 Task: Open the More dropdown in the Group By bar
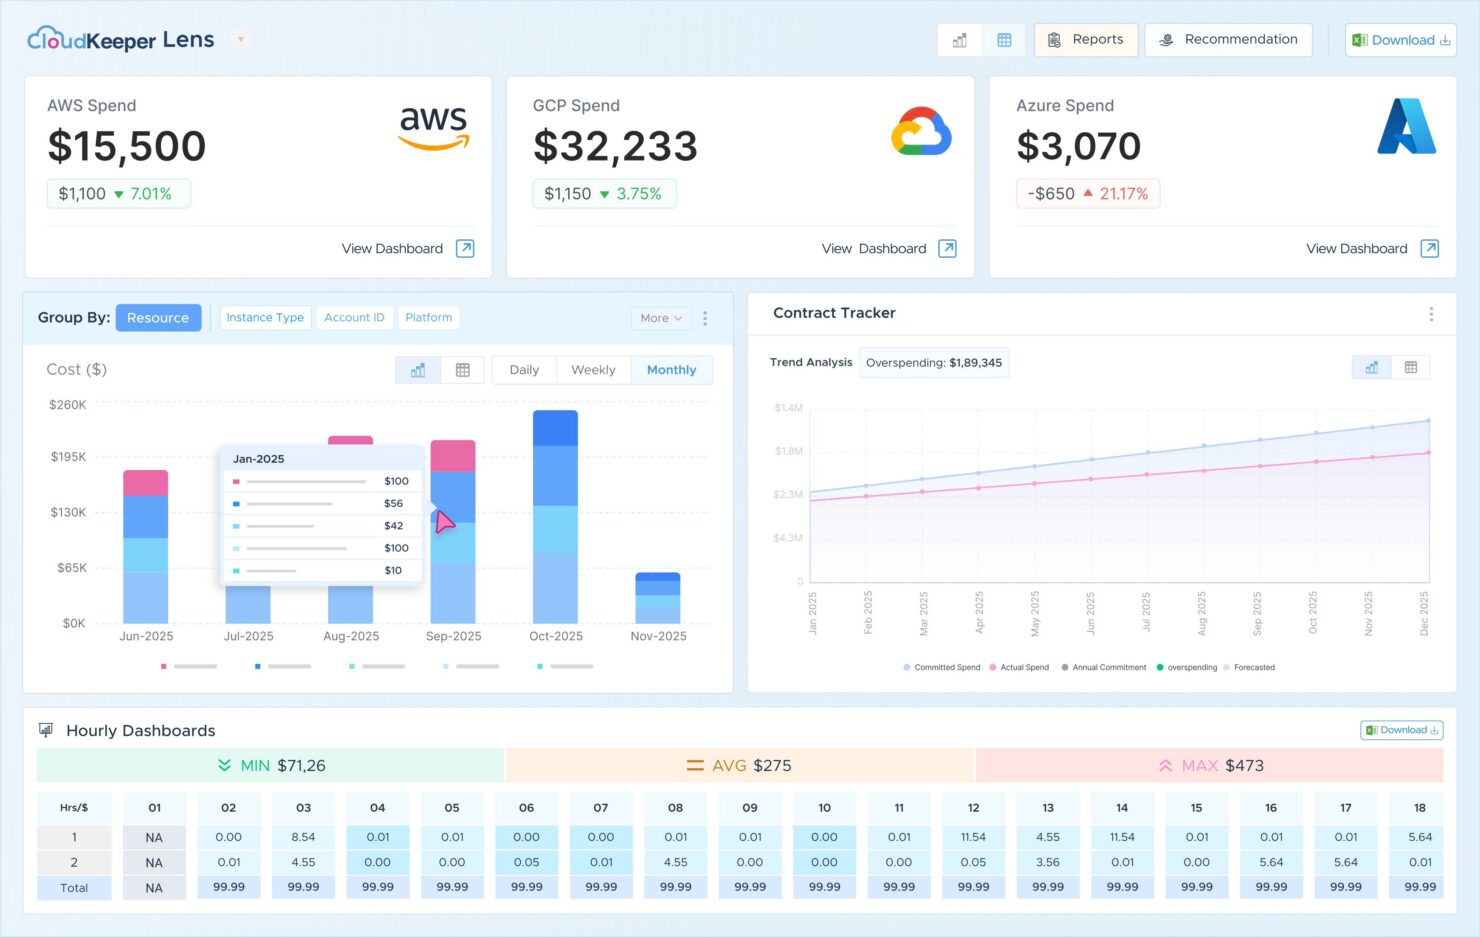660,318
